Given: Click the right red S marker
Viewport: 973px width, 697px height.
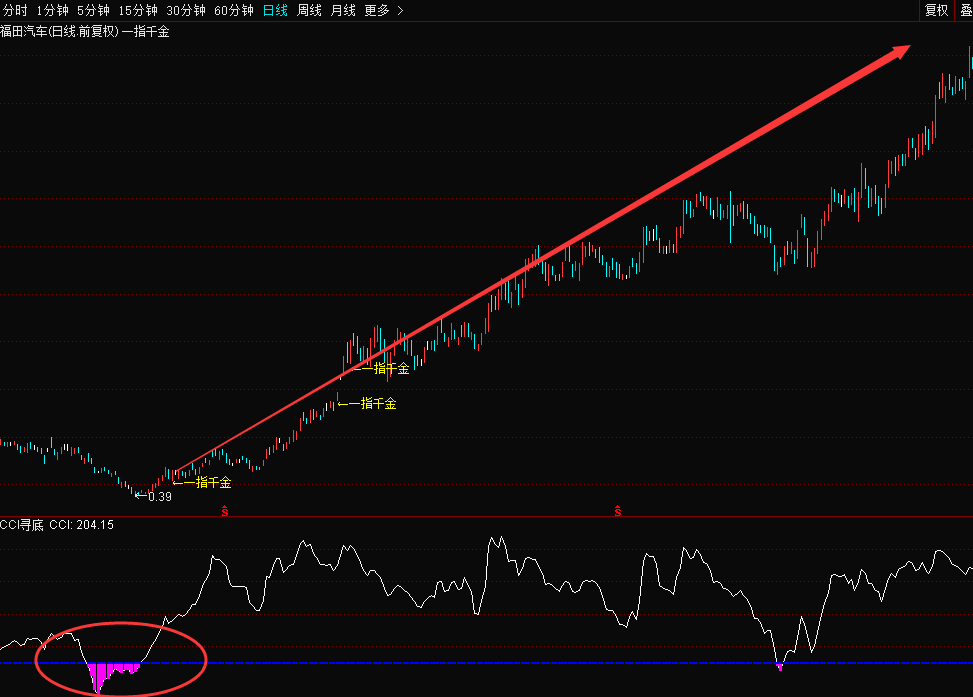Looking at the screenshot, I should (617, 511).
